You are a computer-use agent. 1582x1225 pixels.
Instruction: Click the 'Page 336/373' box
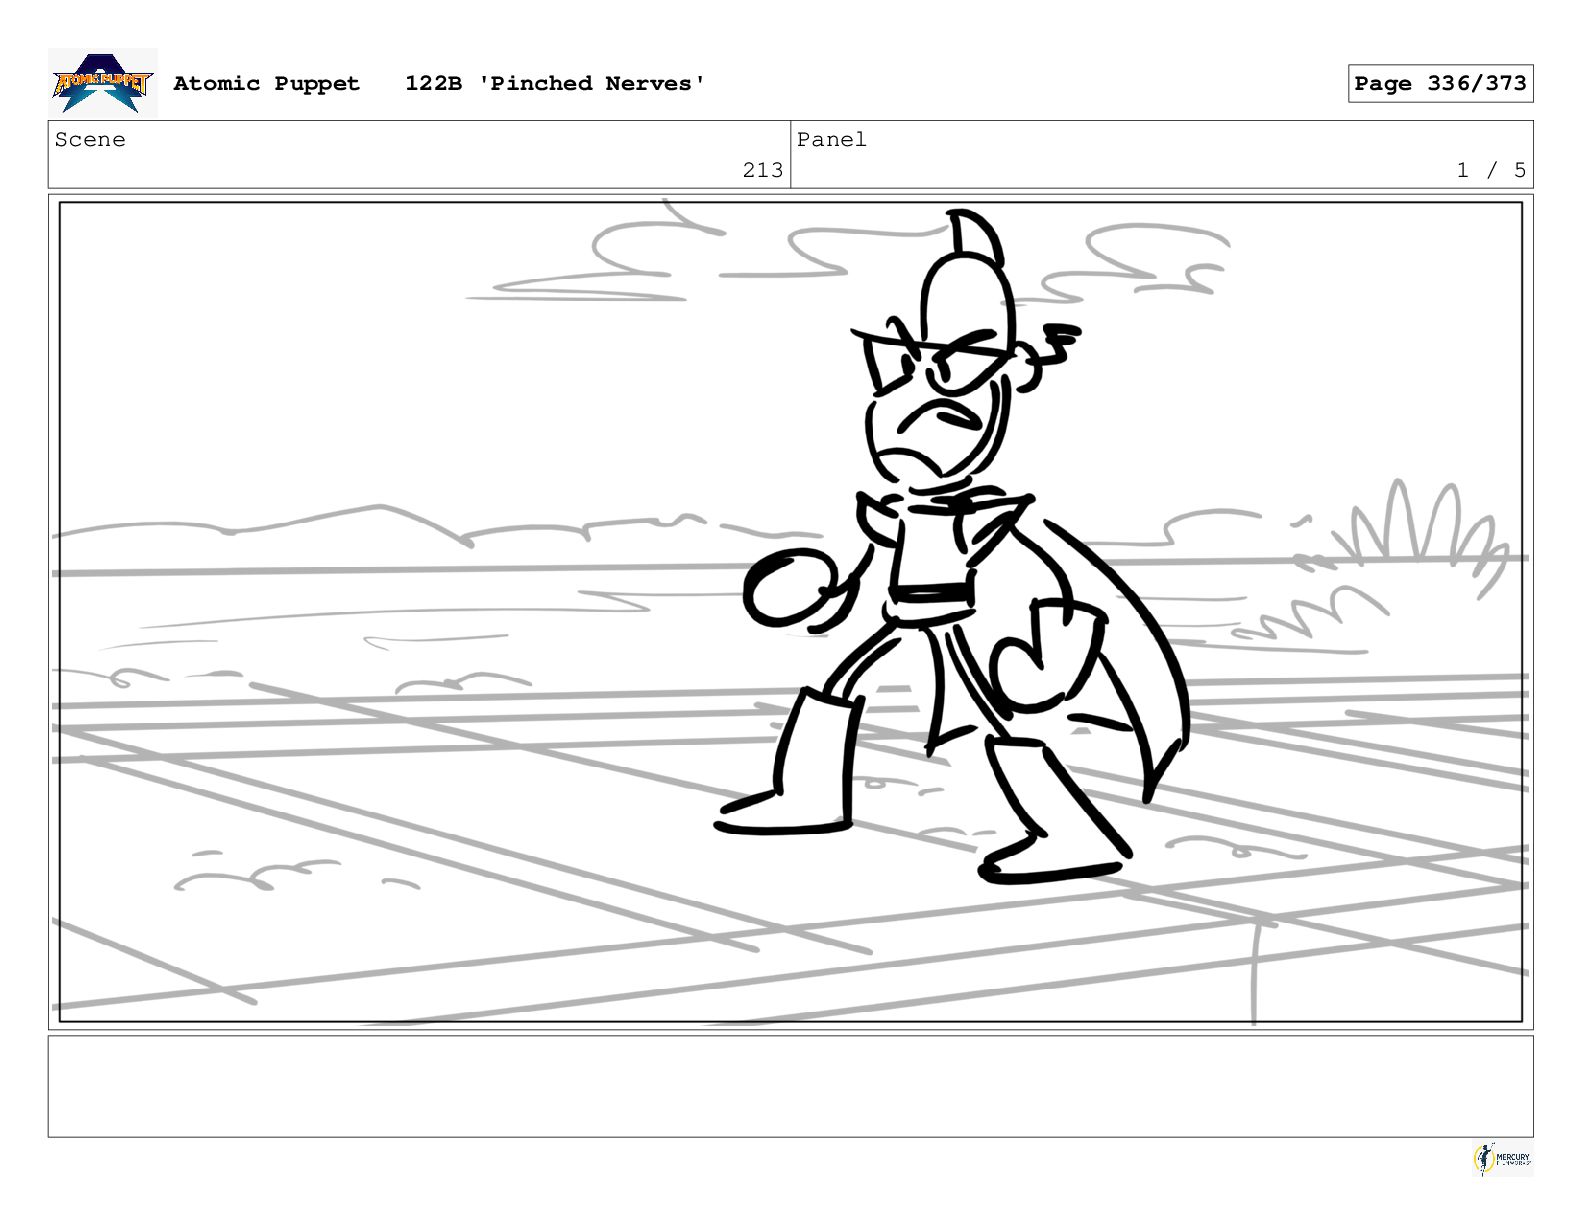coord(1440,83)
